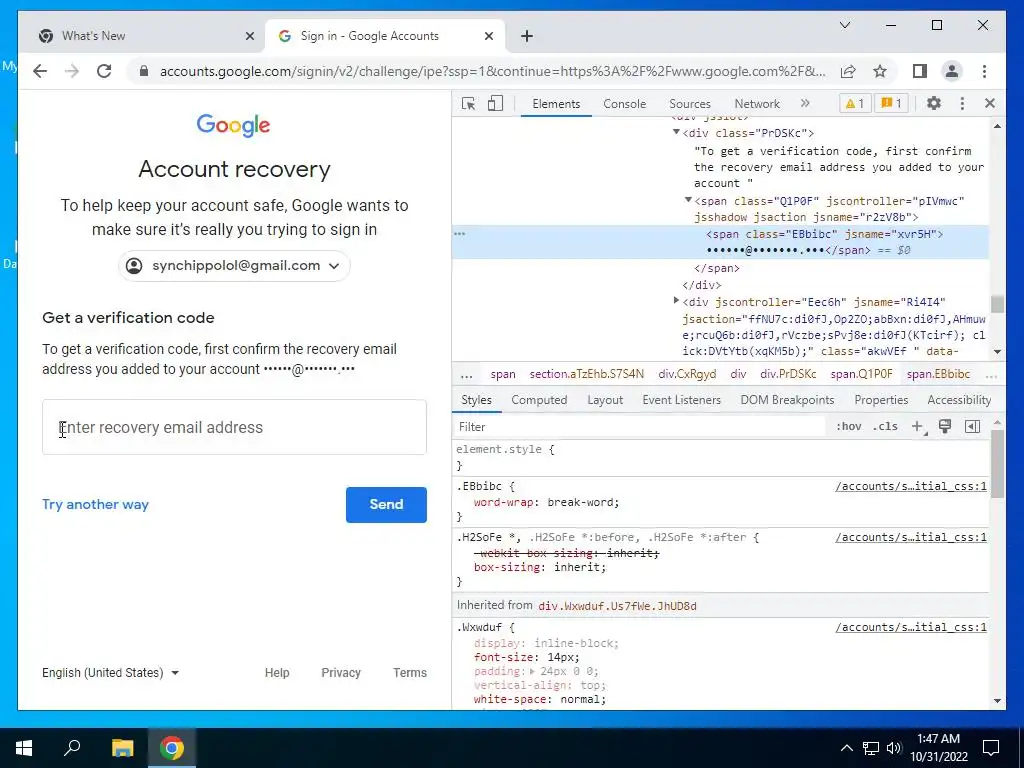Open the Properties sub-tab
Viewport: 1024px width, 768px height.
pyautogui.click(x=881, y=400)
